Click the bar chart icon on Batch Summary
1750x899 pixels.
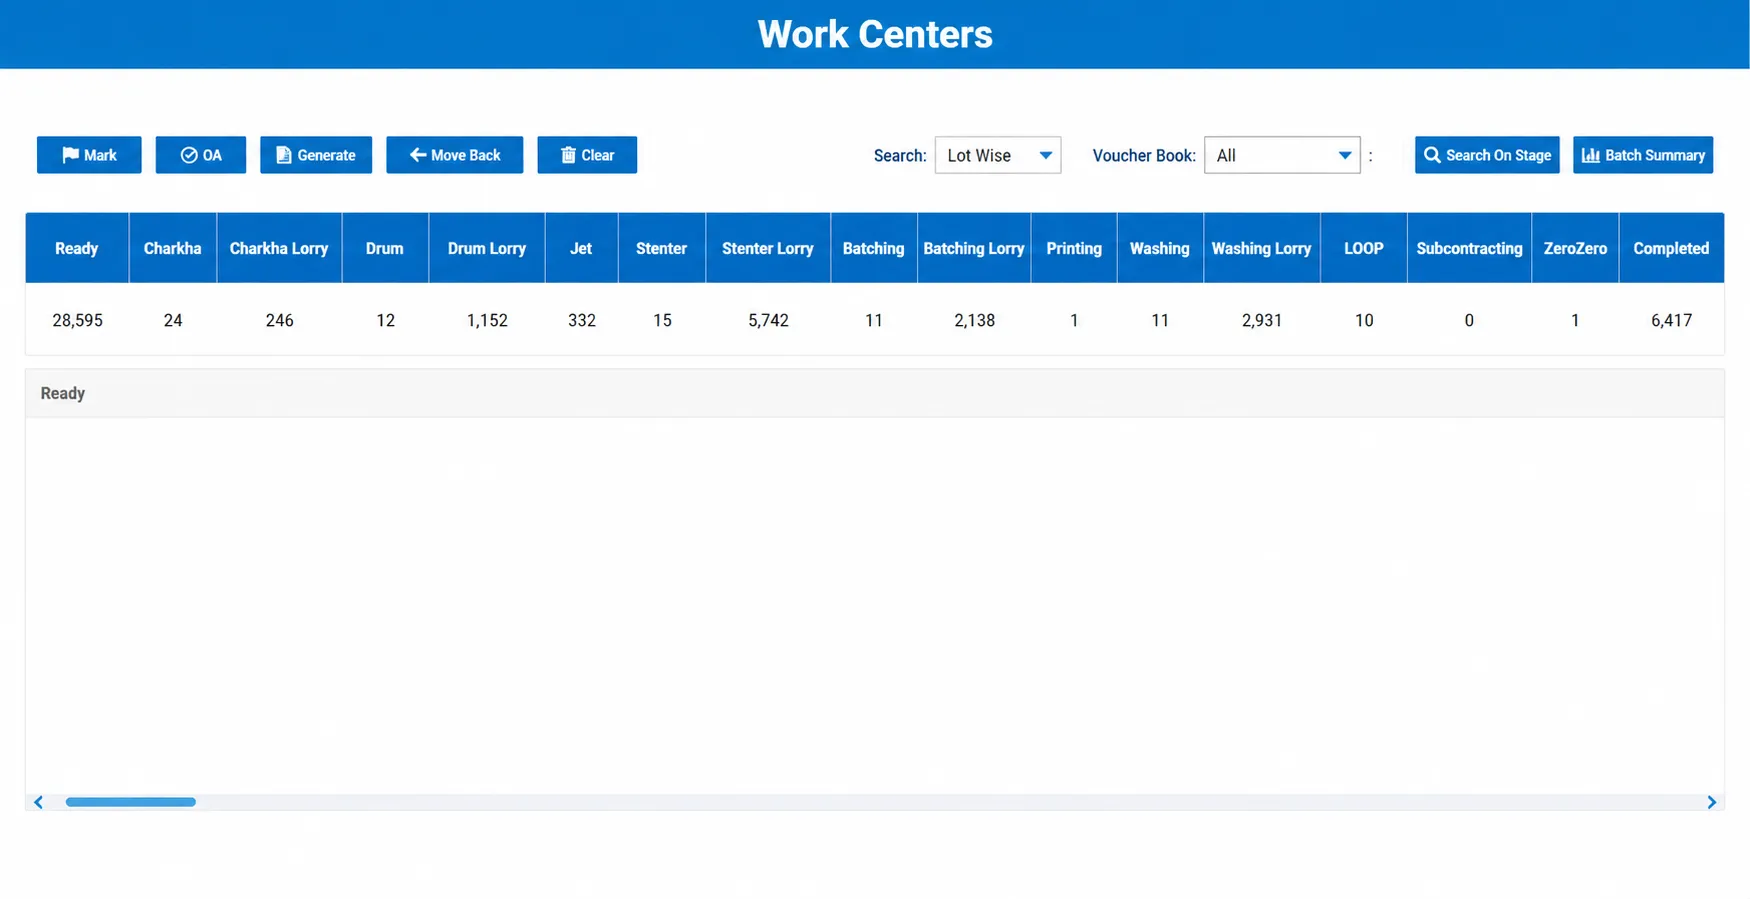click(x=1591, y=155)
